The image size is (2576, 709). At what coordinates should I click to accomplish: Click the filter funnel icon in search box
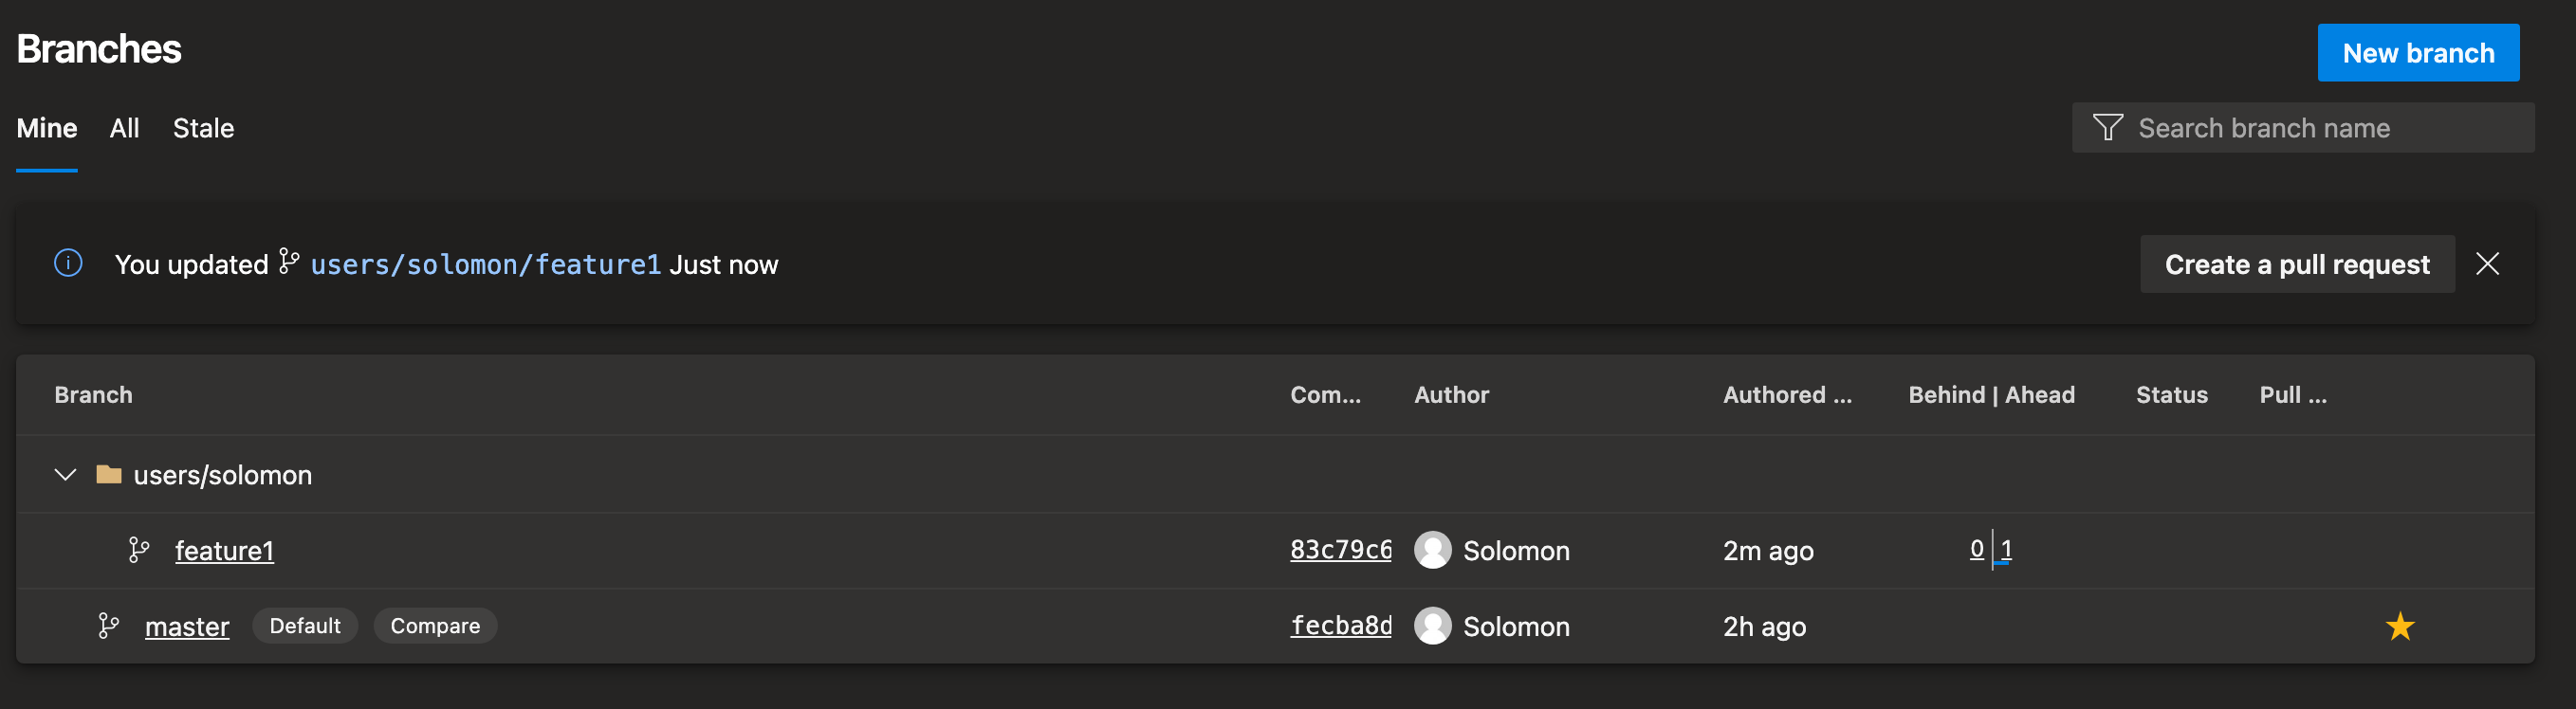coord(2107,127)
